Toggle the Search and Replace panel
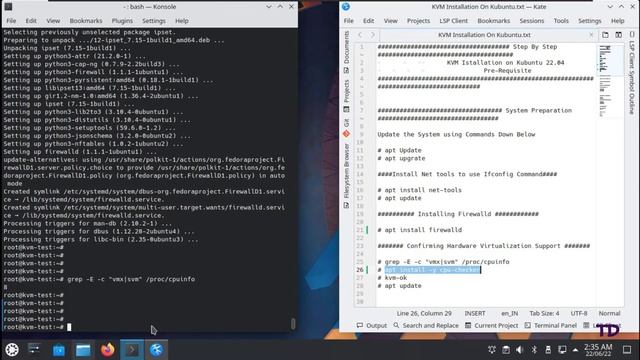640x360 pixels. pyautogui.click(x=426, y=326)
